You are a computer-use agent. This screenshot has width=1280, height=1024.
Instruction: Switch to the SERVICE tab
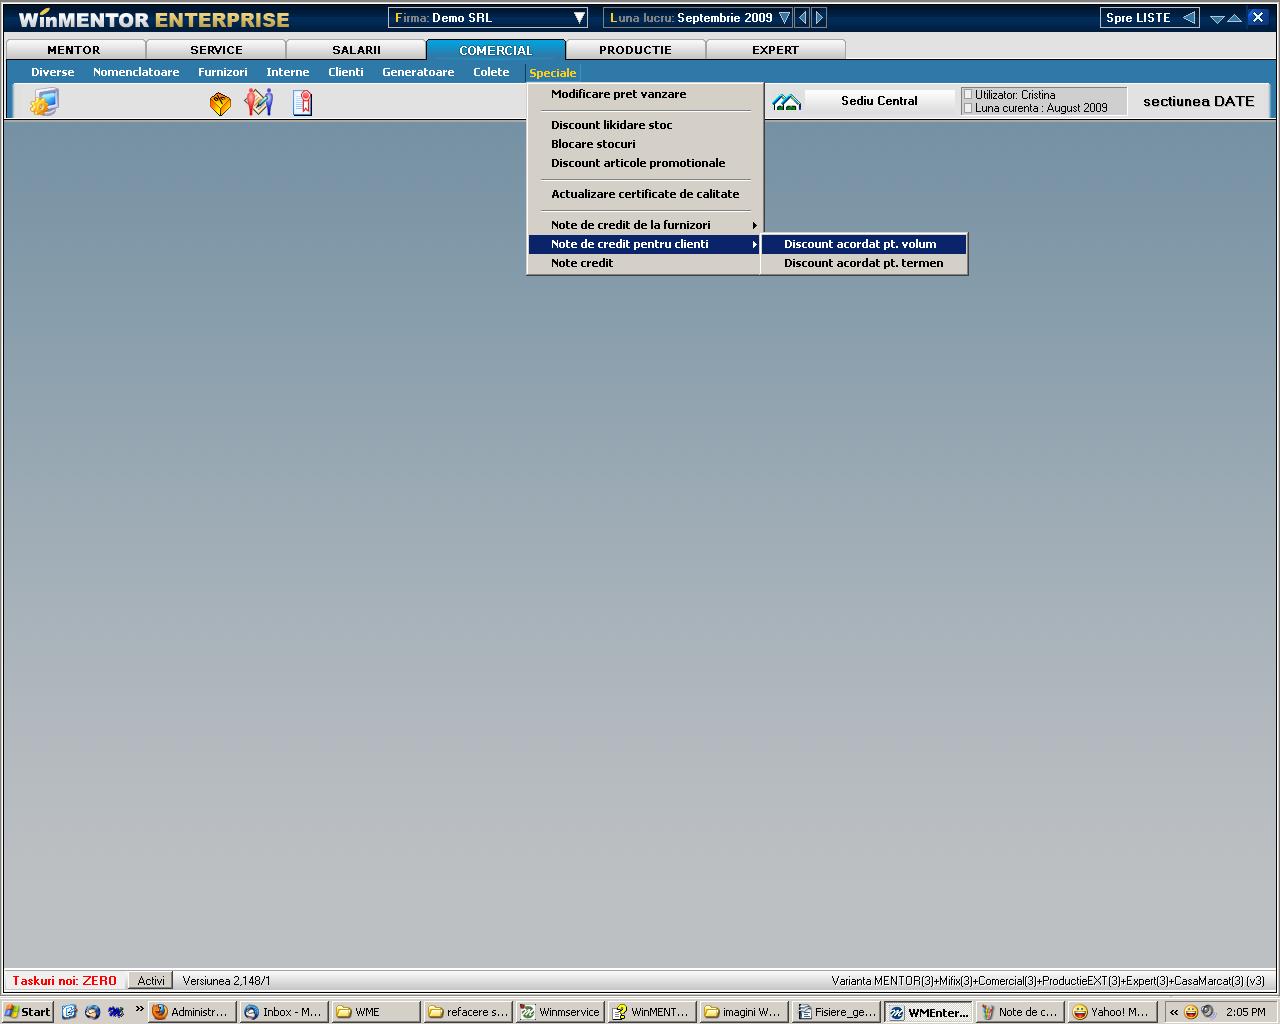[x=216, y=50]
